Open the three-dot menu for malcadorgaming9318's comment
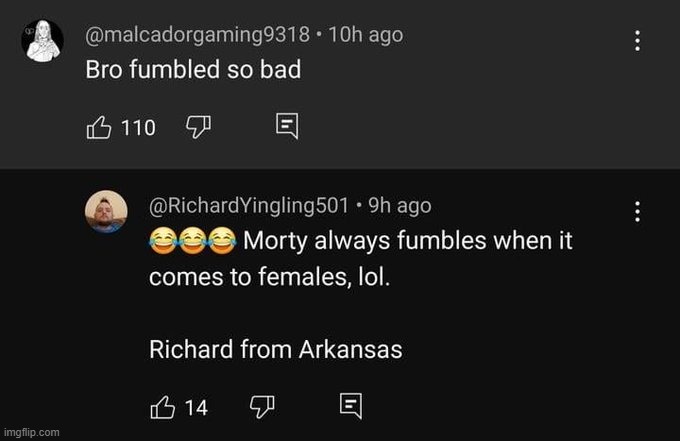 [636, 41]
